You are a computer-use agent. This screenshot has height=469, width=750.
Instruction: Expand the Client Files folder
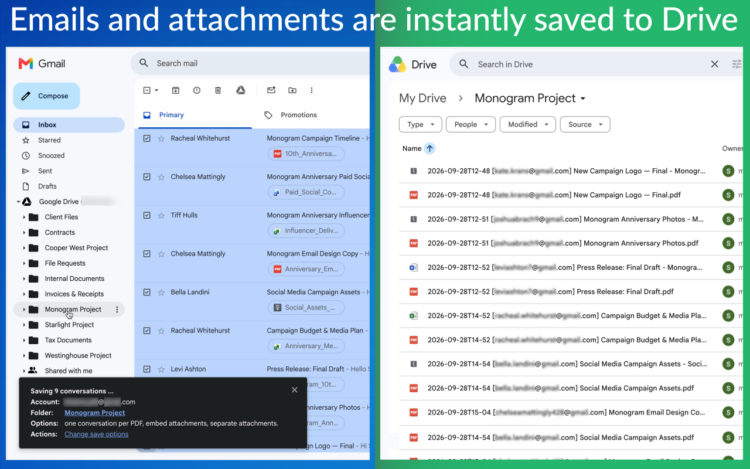pos(24,217)
